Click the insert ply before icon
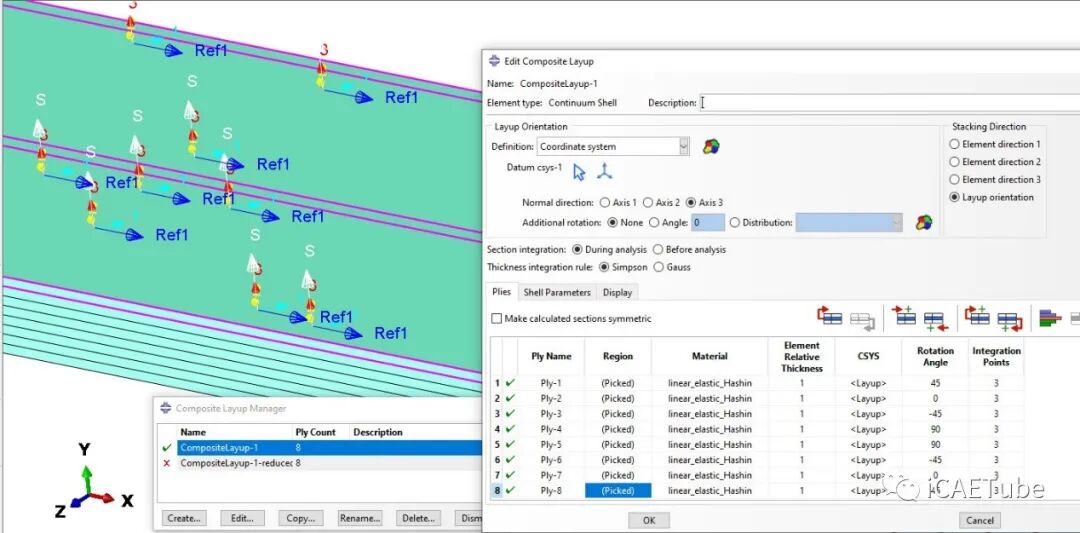The width and height of the screenshot is (1080, 533). (904, 317)
